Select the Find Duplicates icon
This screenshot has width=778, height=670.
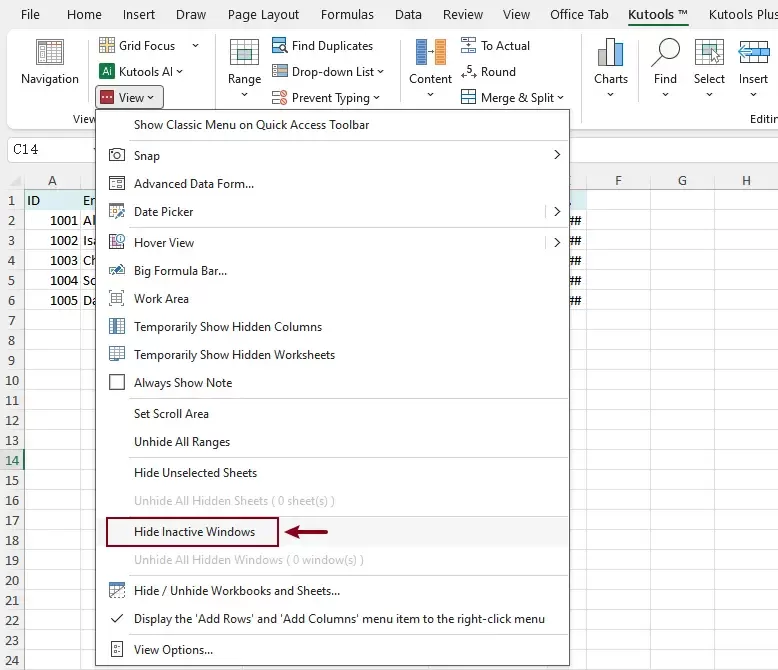pos(280,45)
